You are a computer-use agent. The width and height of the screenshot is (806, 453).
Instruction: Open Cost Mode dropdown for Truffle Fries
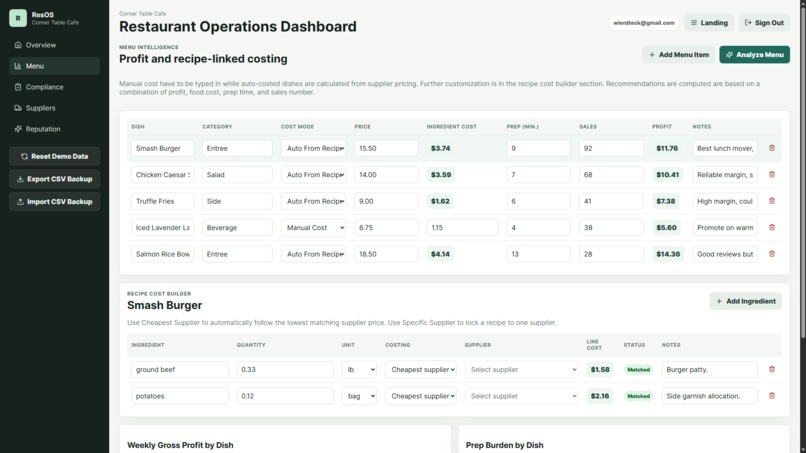point(313,201)
